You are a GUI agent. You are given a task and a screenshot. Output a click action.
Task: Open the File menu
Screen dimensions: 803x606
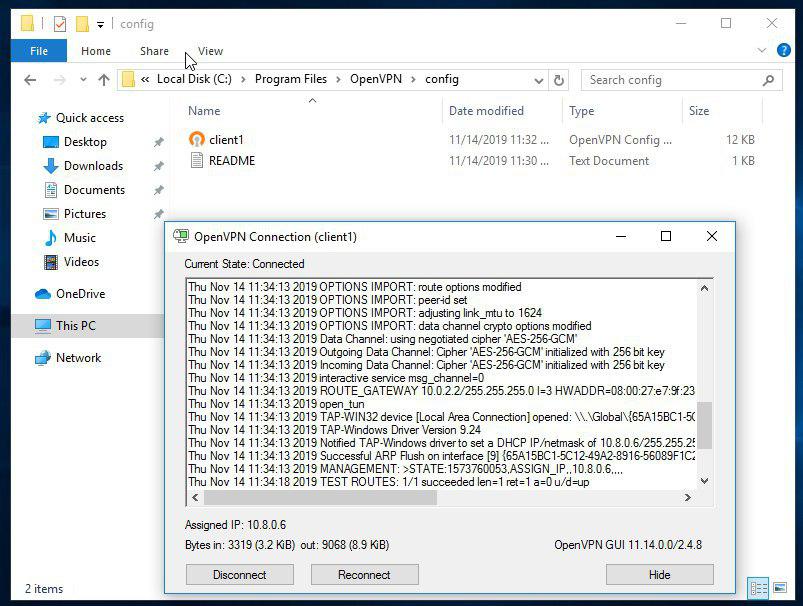pyautogui.click(x=38, y=50)
